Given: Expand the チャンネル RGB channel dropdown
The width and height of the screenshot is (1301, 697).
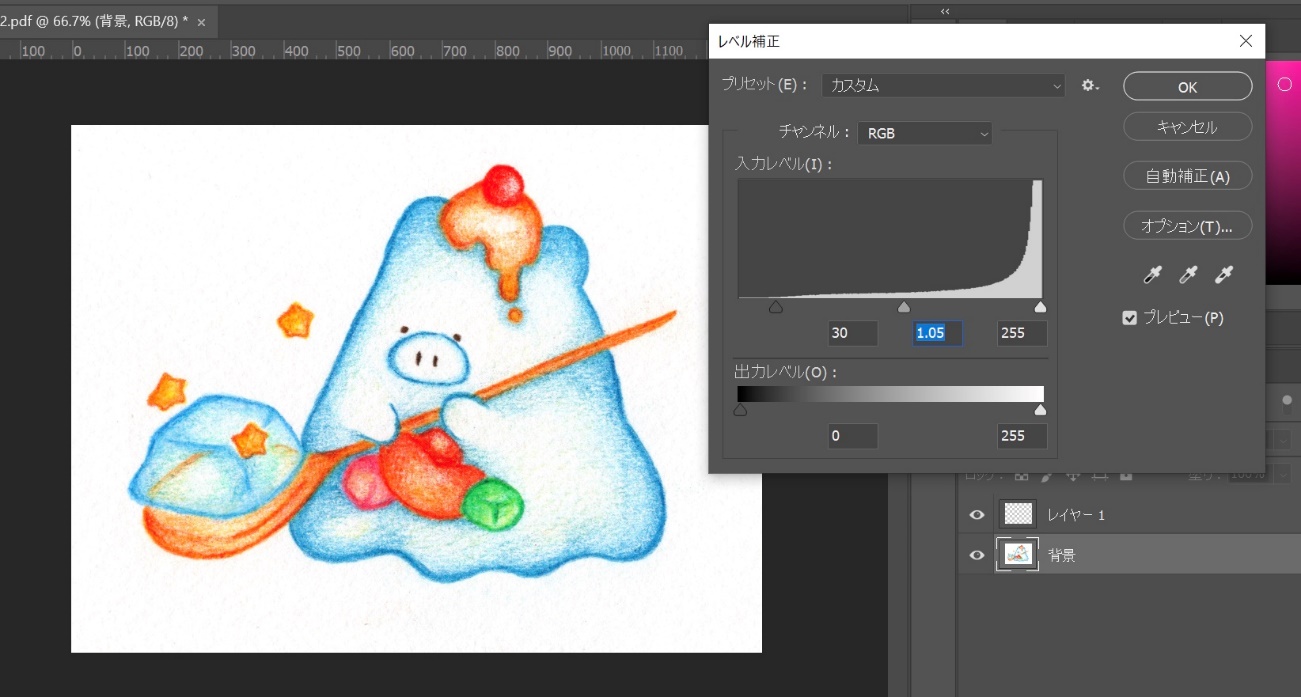Looking at the screenshot, I should [x=925, y=133].
